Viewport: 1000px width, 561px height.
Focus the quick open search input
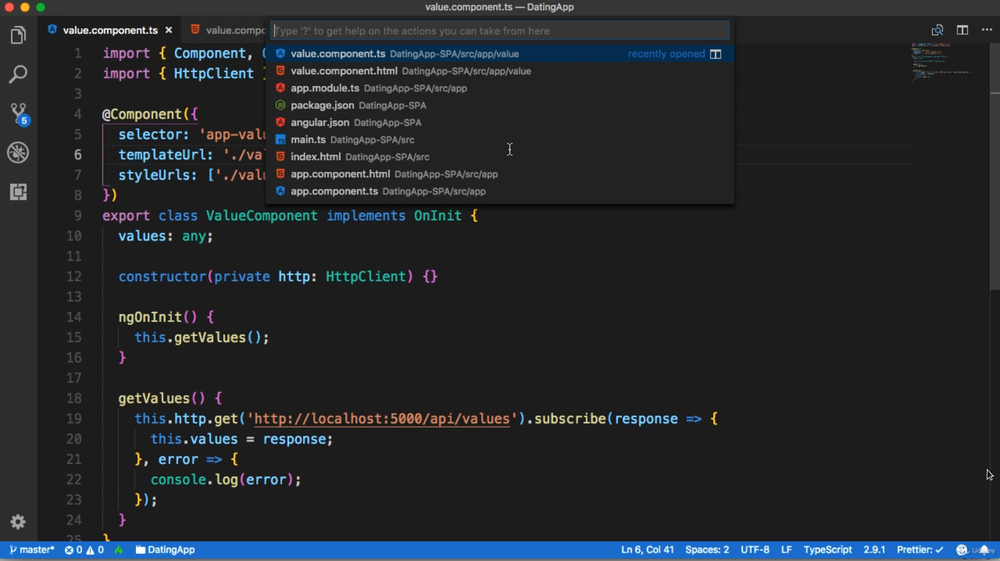pyautogui.click(x=500, y=31)
